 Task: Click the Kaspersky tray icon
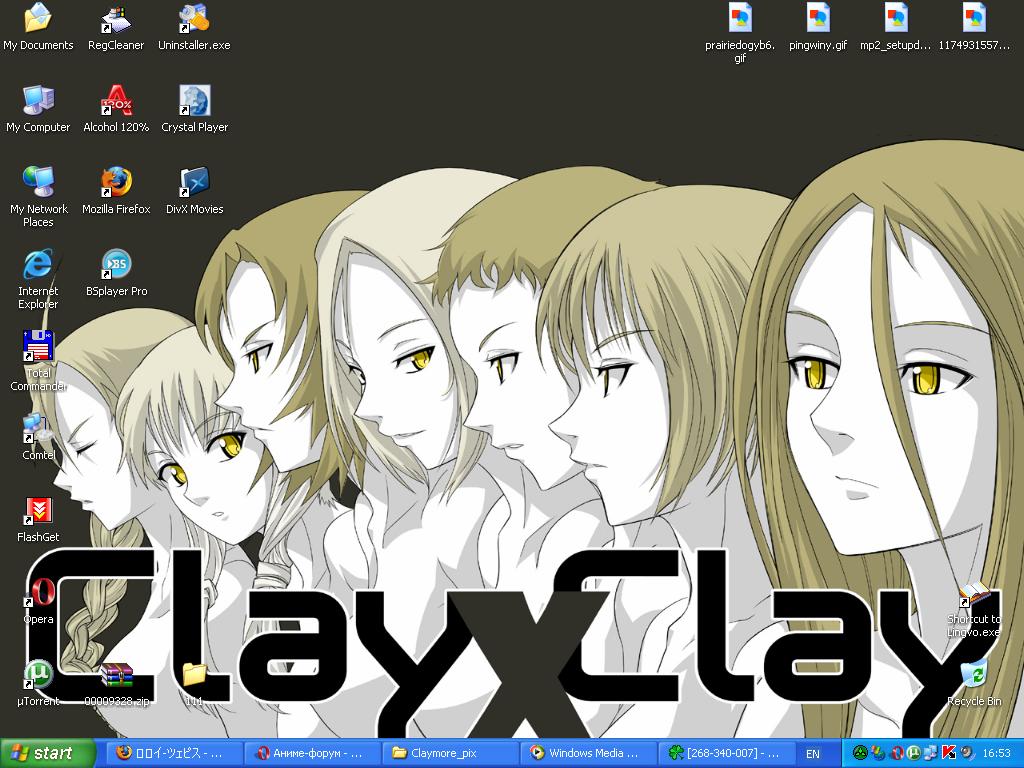point(949,754)
